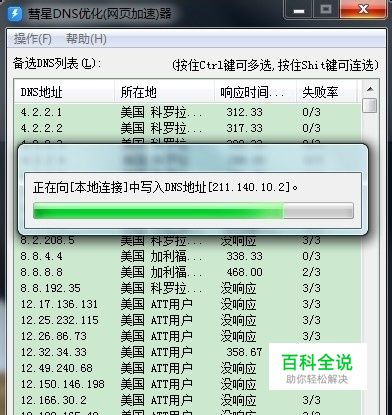Open the 操作(F) menu
This screenshot has height=415, width=392.
click(33, 39)
